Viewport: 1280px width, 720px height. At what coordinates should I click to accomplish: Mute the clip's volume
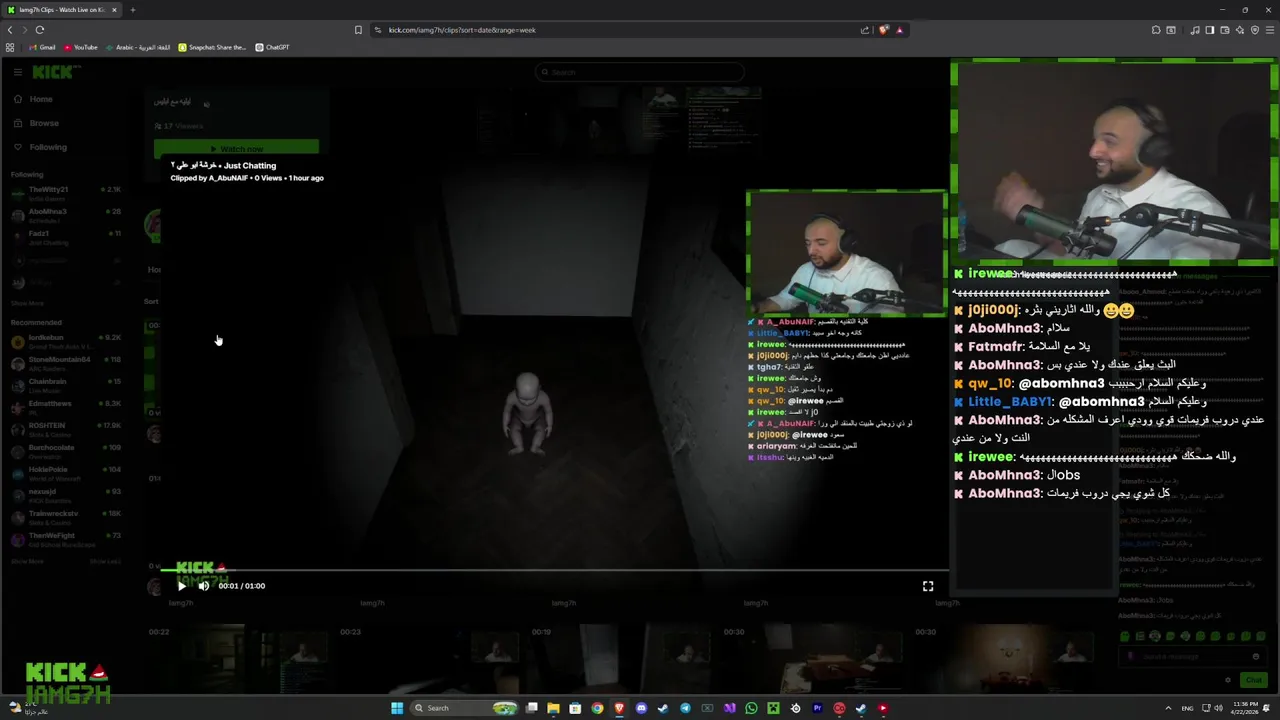point(204,586)
